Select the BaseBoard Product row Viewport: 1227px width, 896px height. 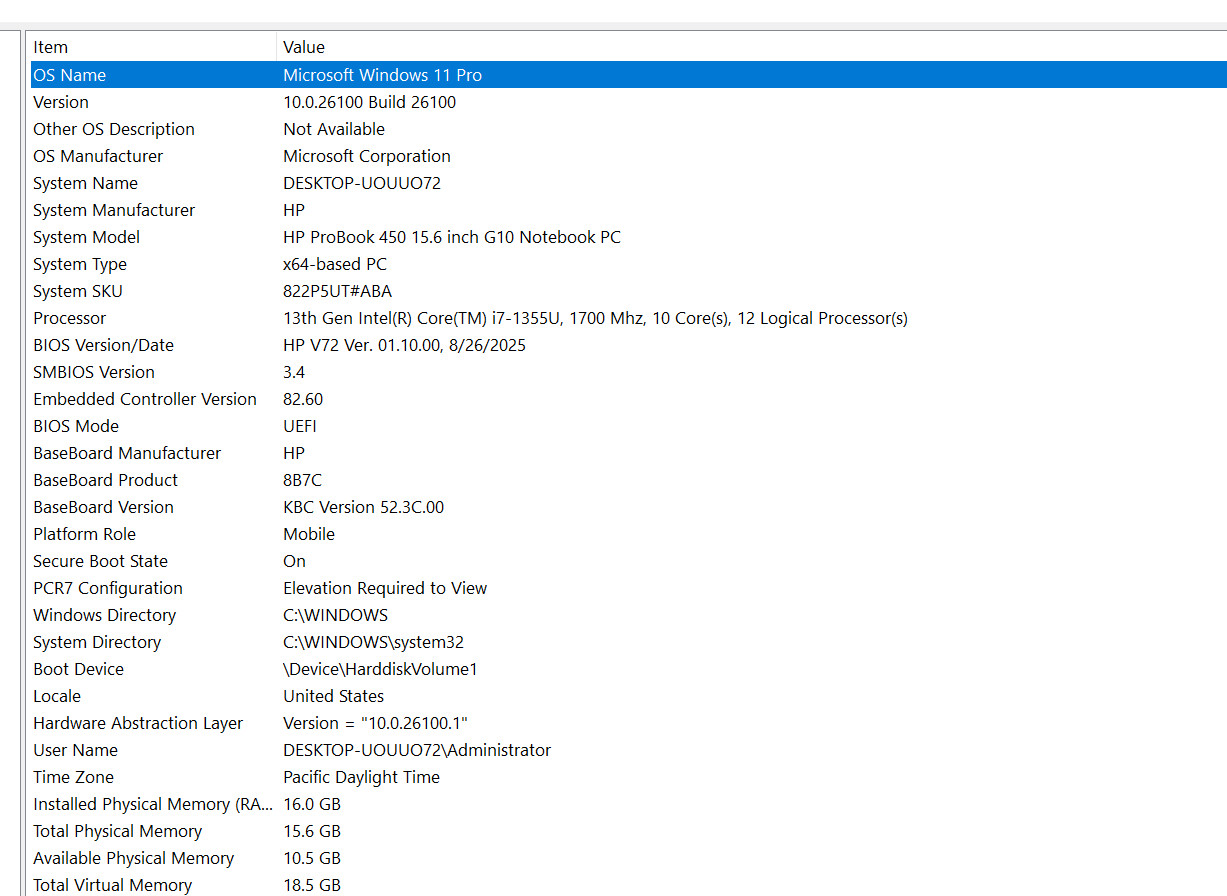click(x=629, y=480)
